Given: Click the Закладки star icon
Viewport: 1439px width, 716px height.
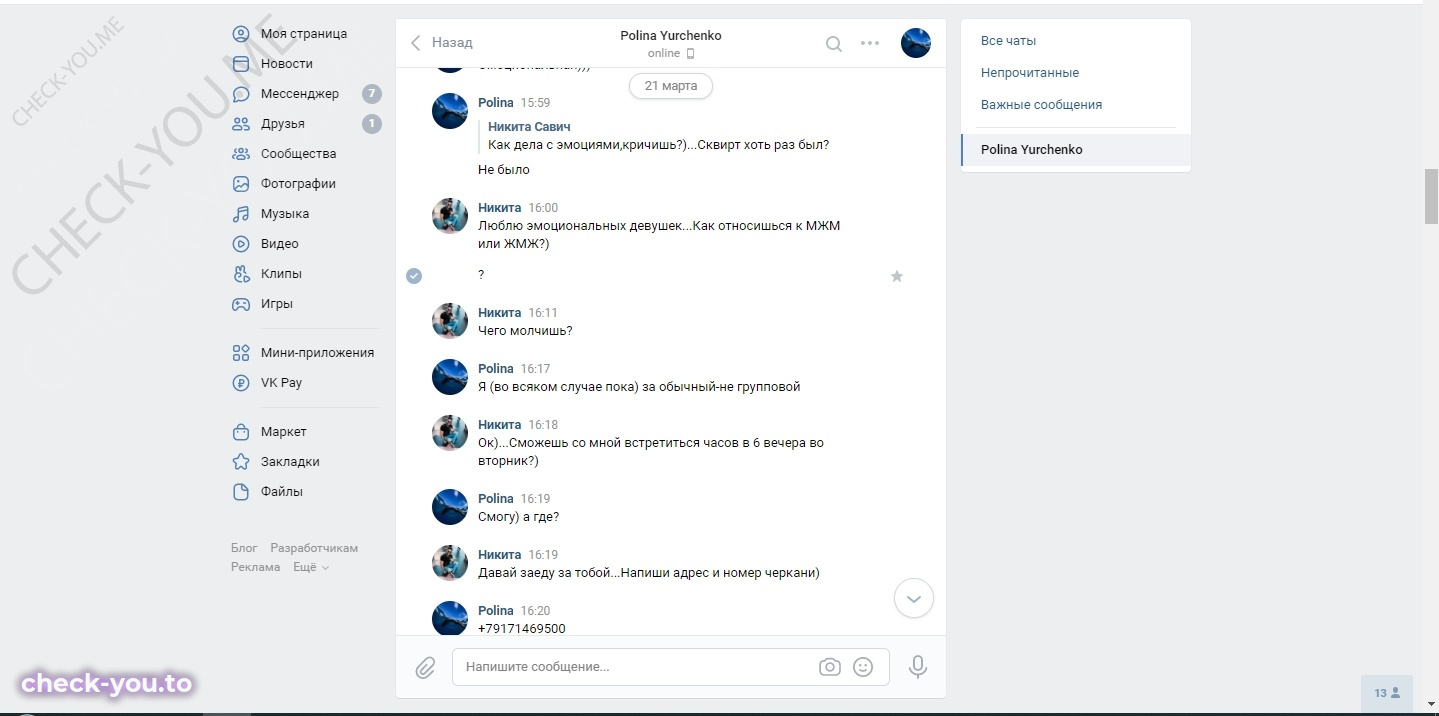Looking at the screenshot, I should coord(241,462).
